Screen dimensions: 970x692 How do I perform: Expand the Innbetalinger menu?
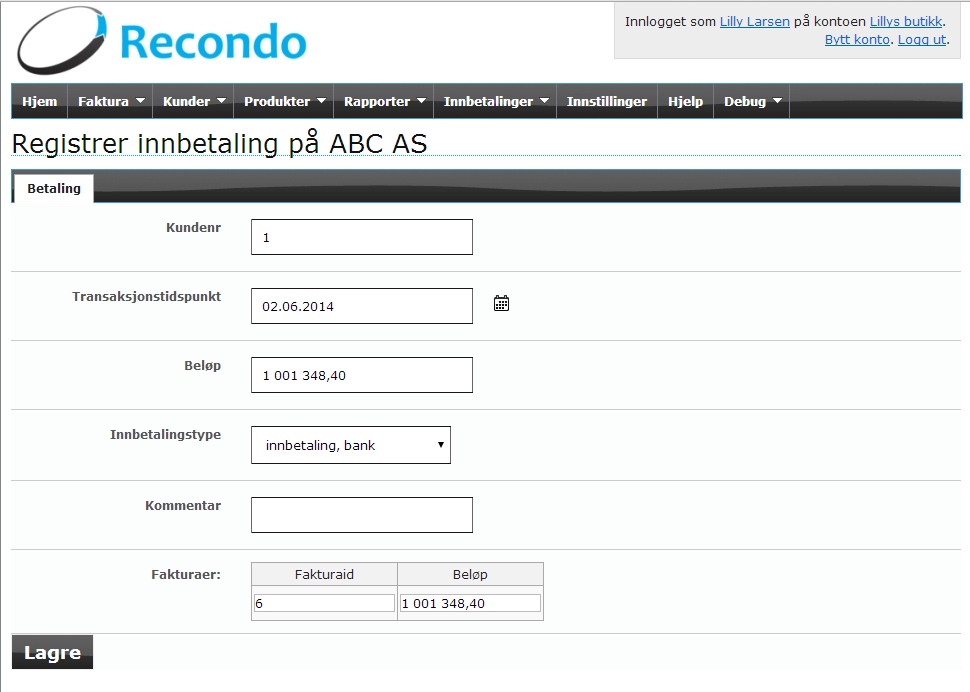click(x=496, y=101)
